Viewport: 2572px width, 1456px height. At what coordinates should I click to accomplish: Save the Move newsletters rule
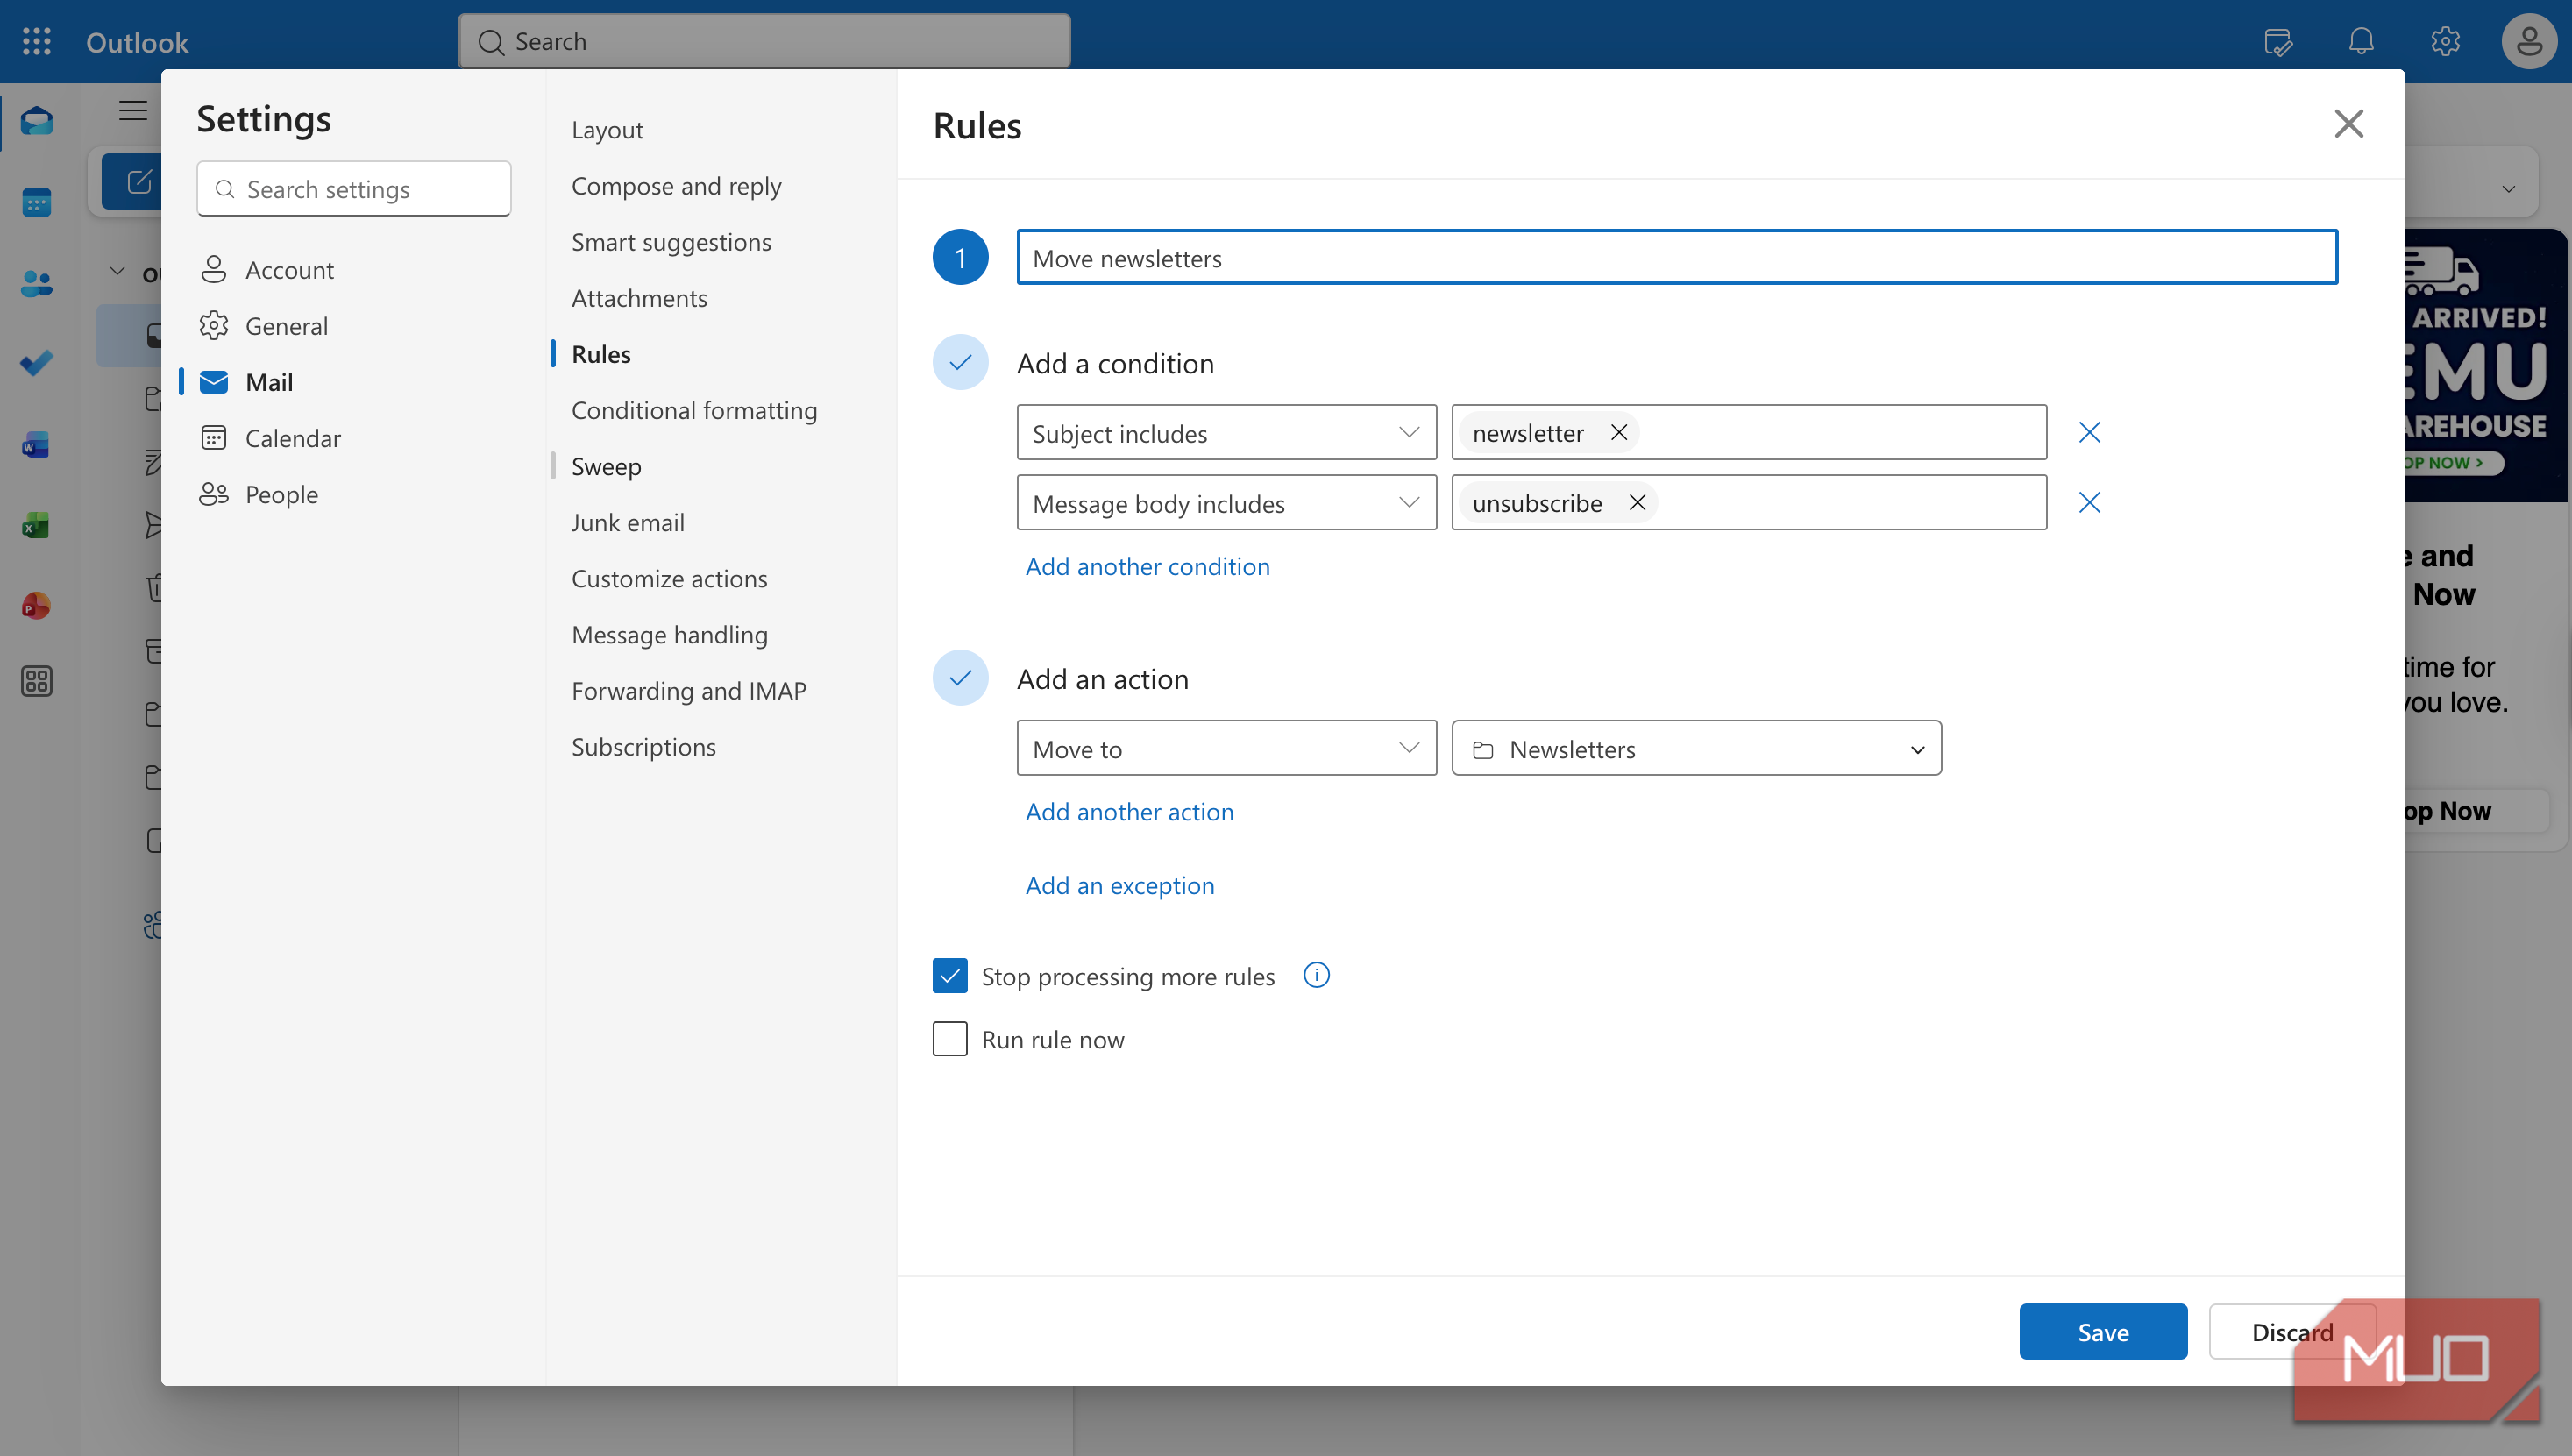[2103, 1331]
